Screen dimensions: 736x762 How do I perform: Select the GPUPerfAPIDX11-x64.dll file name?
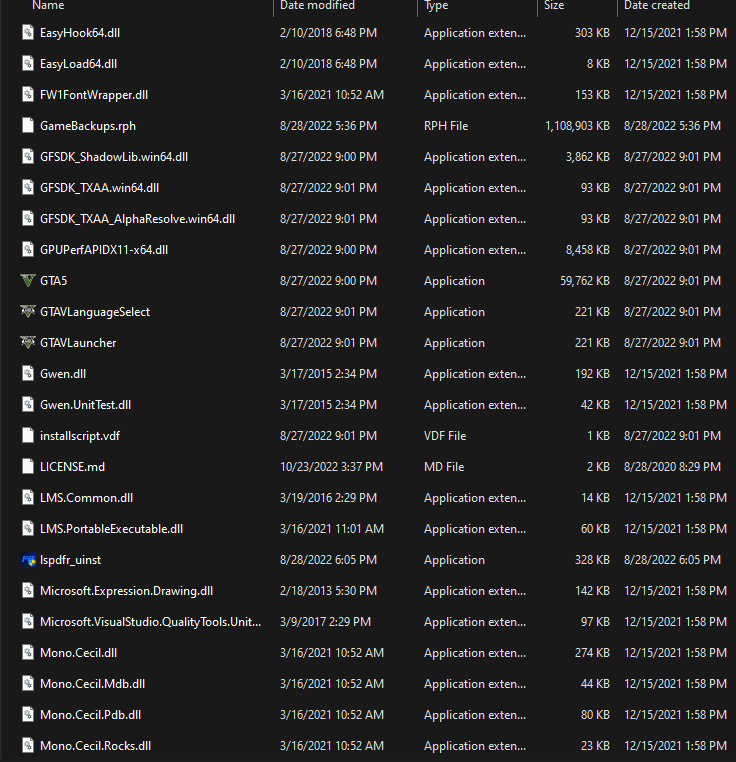click(104, 250)
